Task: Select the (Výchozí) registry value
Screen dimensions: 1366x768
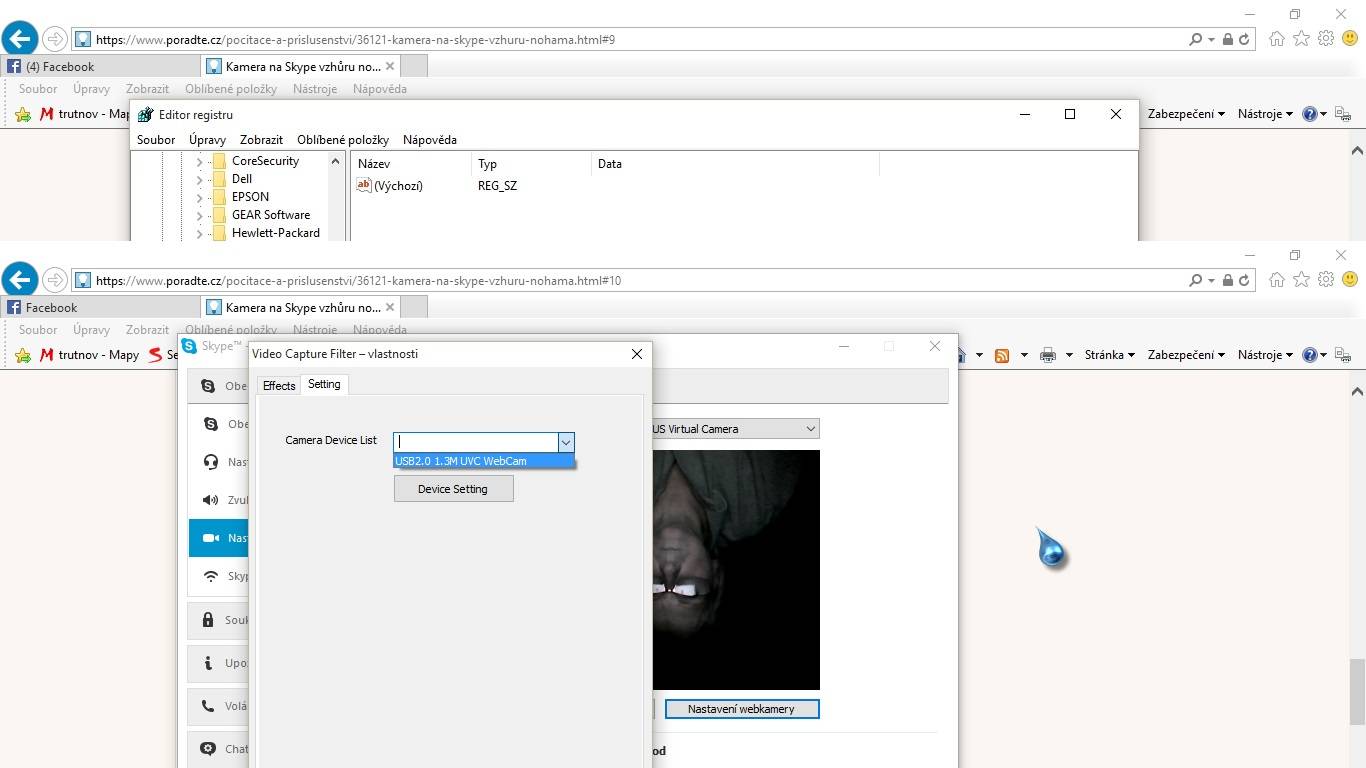Action: [398, 186]
